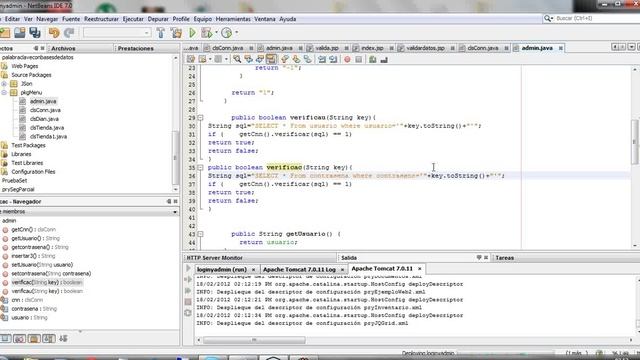The image size is (640, 360).
Task: Click the Stop red square in output panel
Action: click(x=188, y=302)
